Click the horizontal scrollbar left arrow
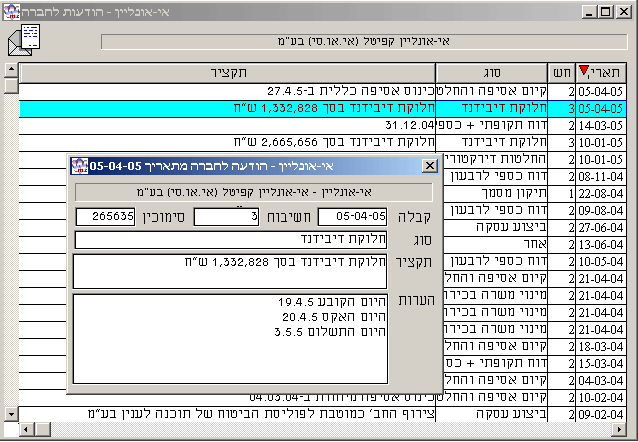Screen dimensions: 638x442 click(x=26, y=429)
